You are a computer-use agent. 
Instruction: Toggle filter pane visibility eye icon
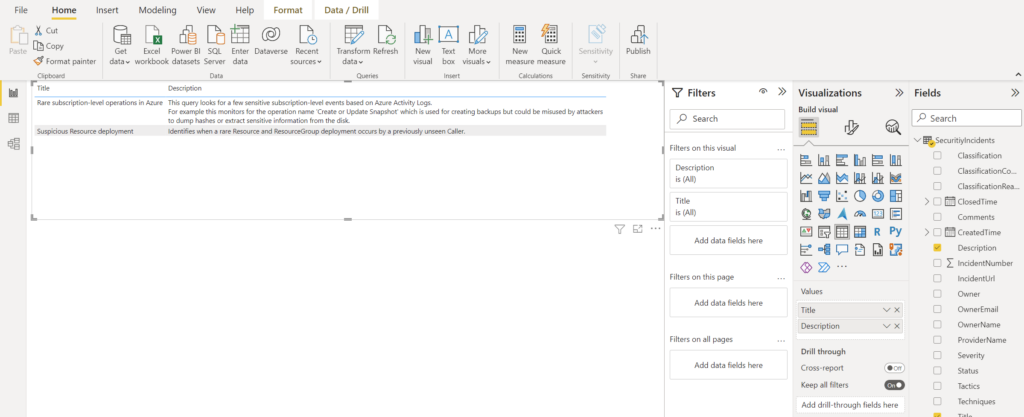[763, 92]
